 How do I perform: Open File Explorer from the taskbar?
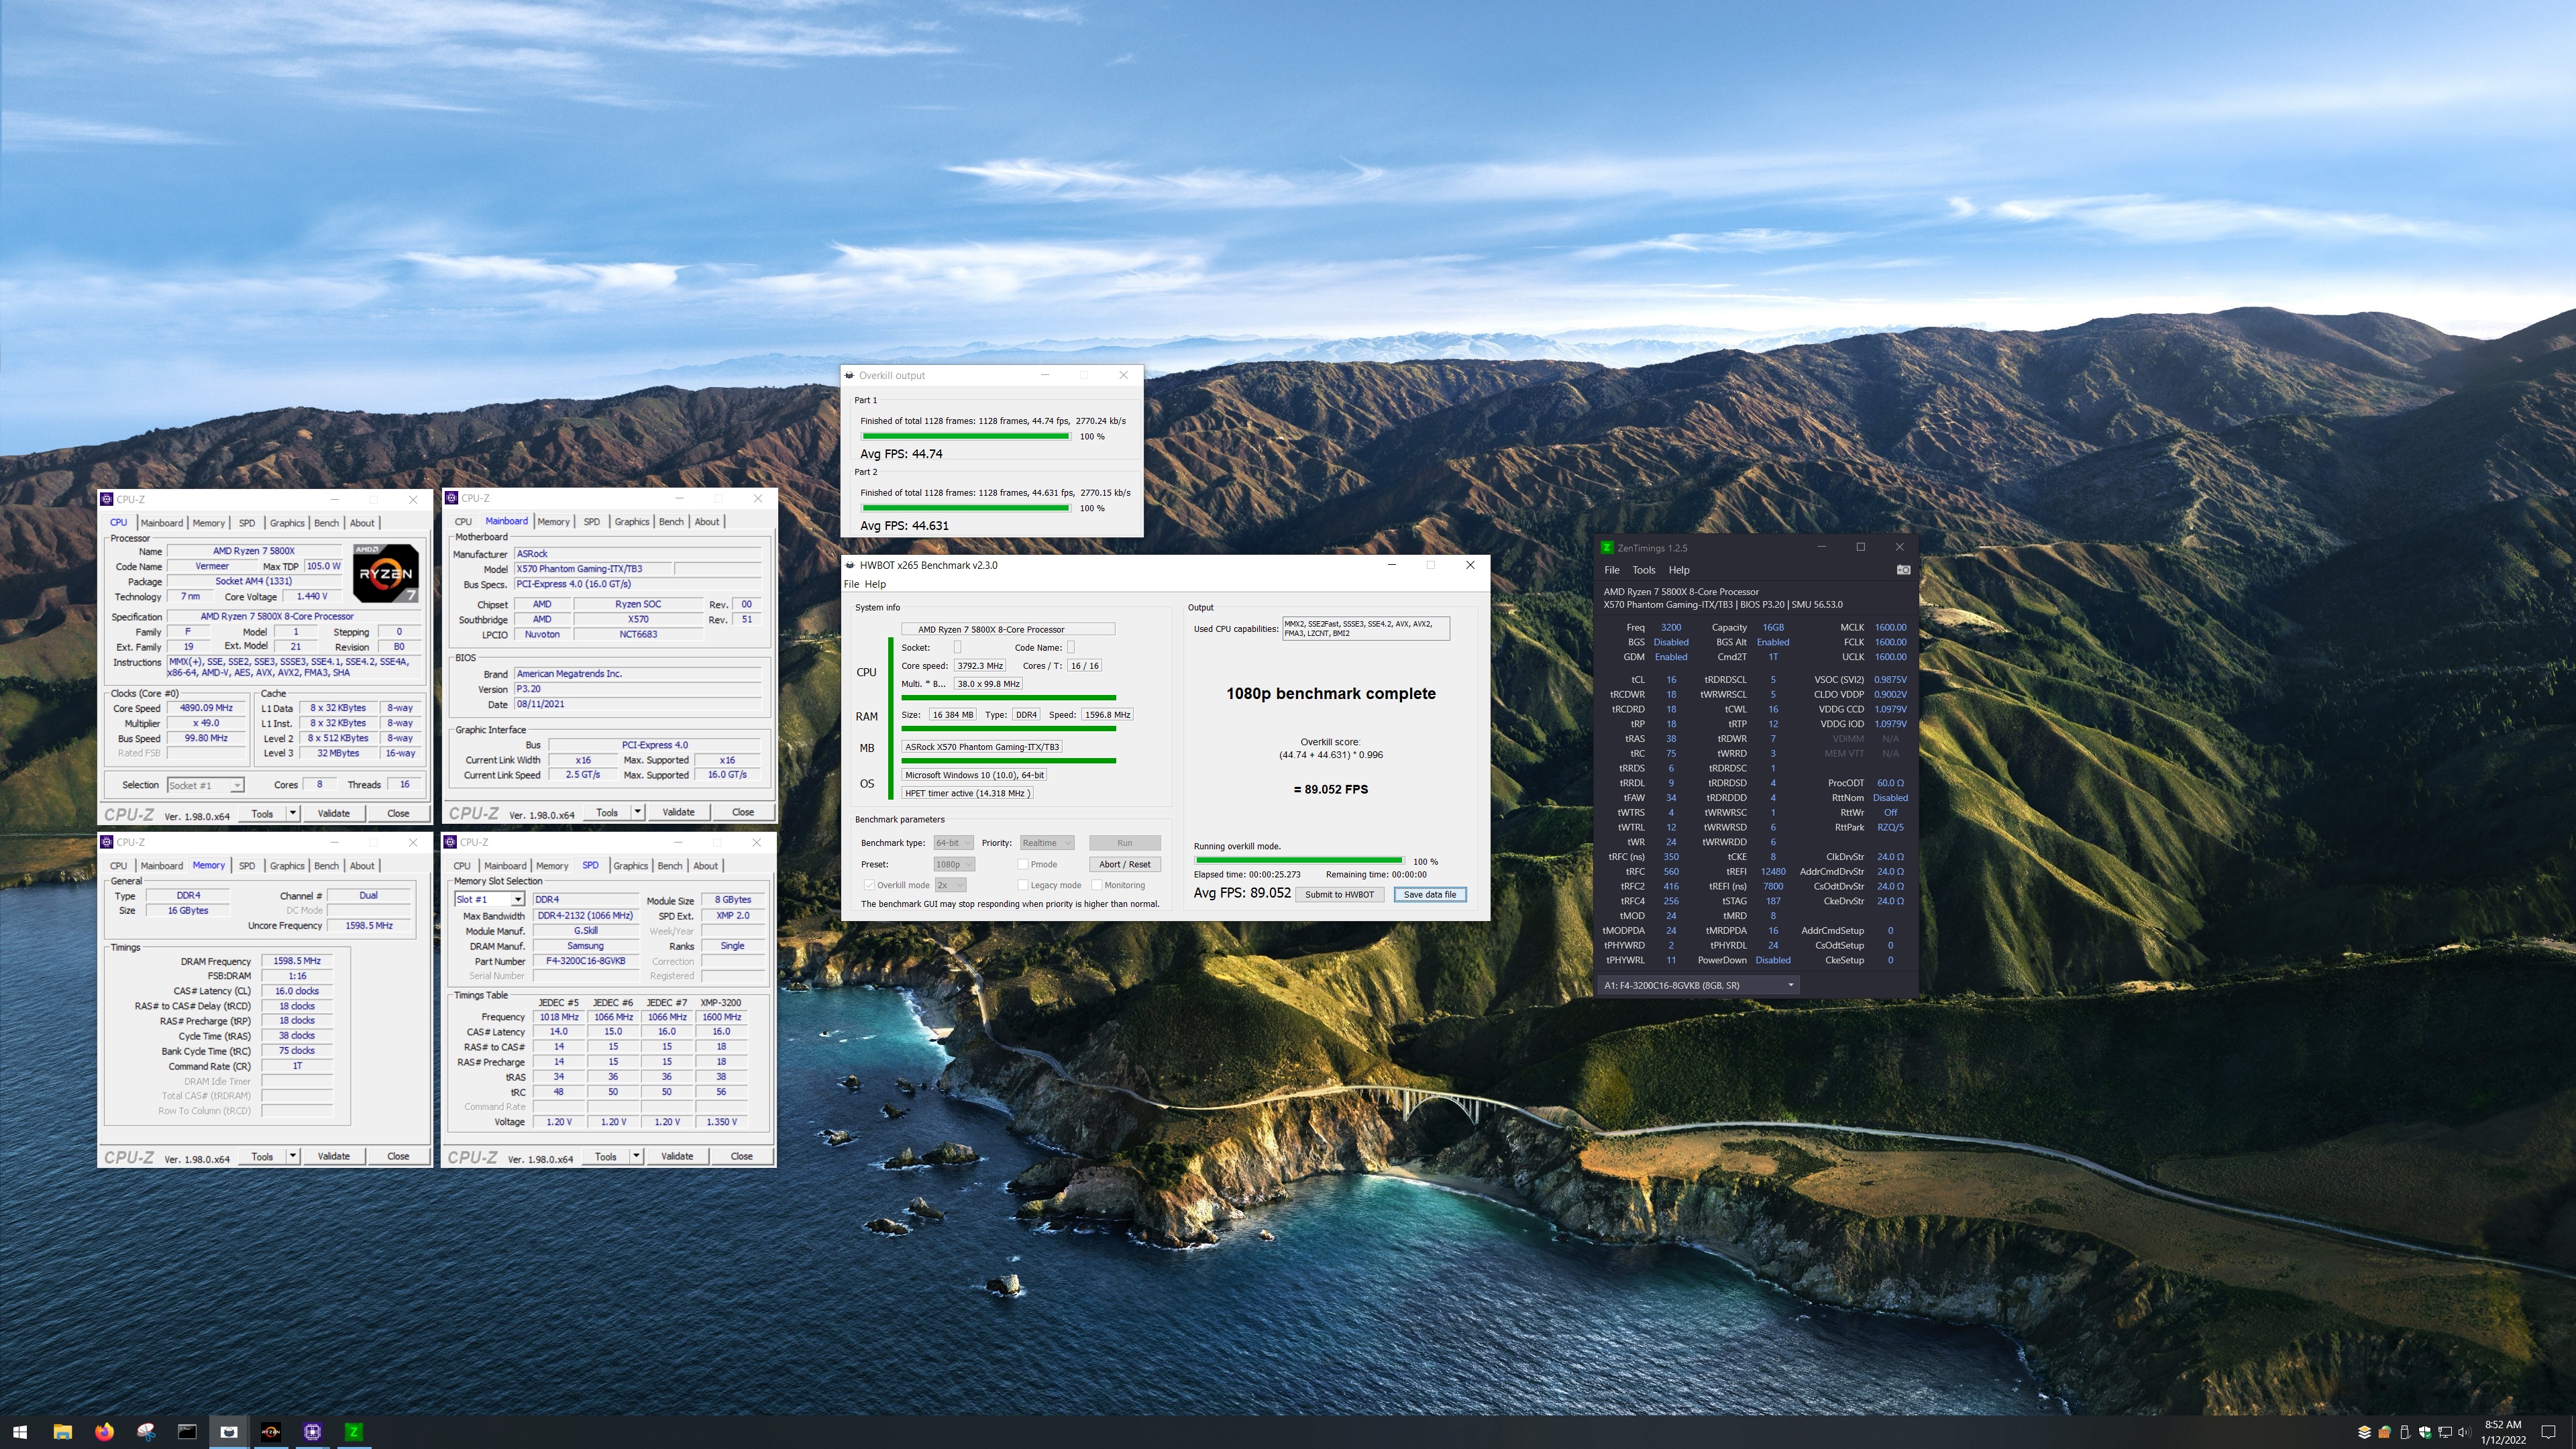point(62,1431)
